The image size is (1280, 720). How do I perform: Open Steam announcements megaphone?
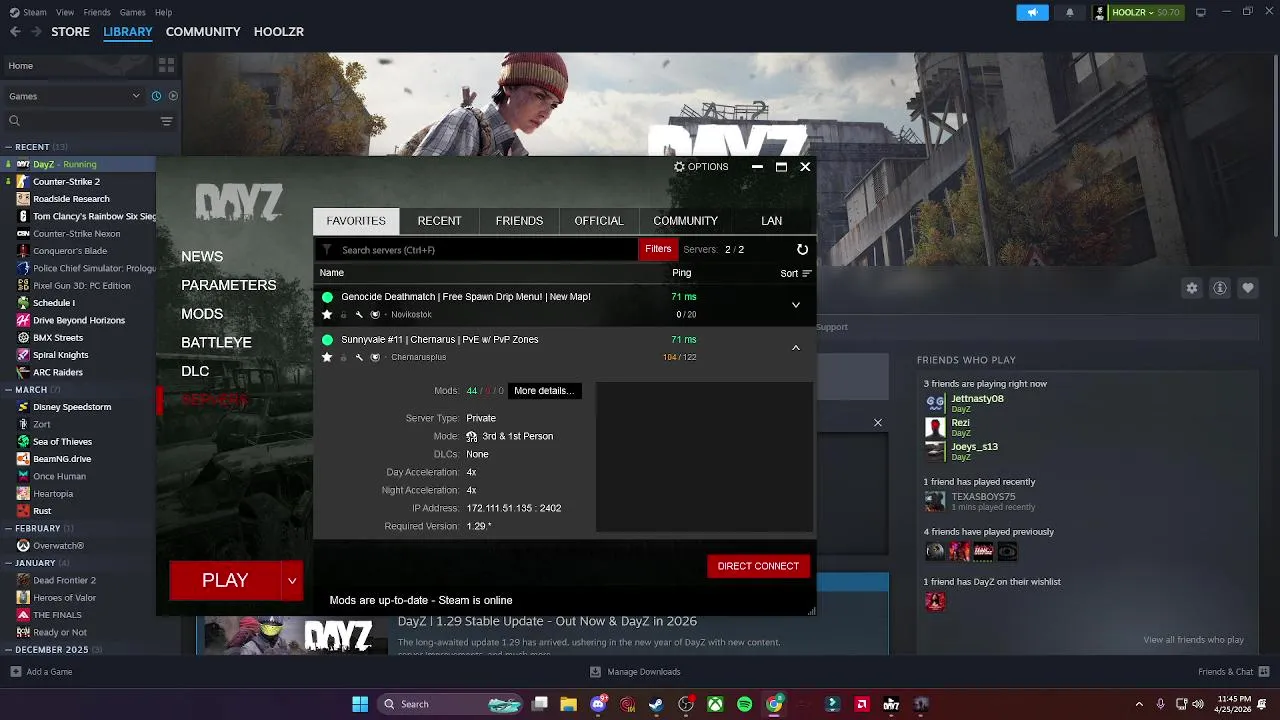tap(1032, 12)
